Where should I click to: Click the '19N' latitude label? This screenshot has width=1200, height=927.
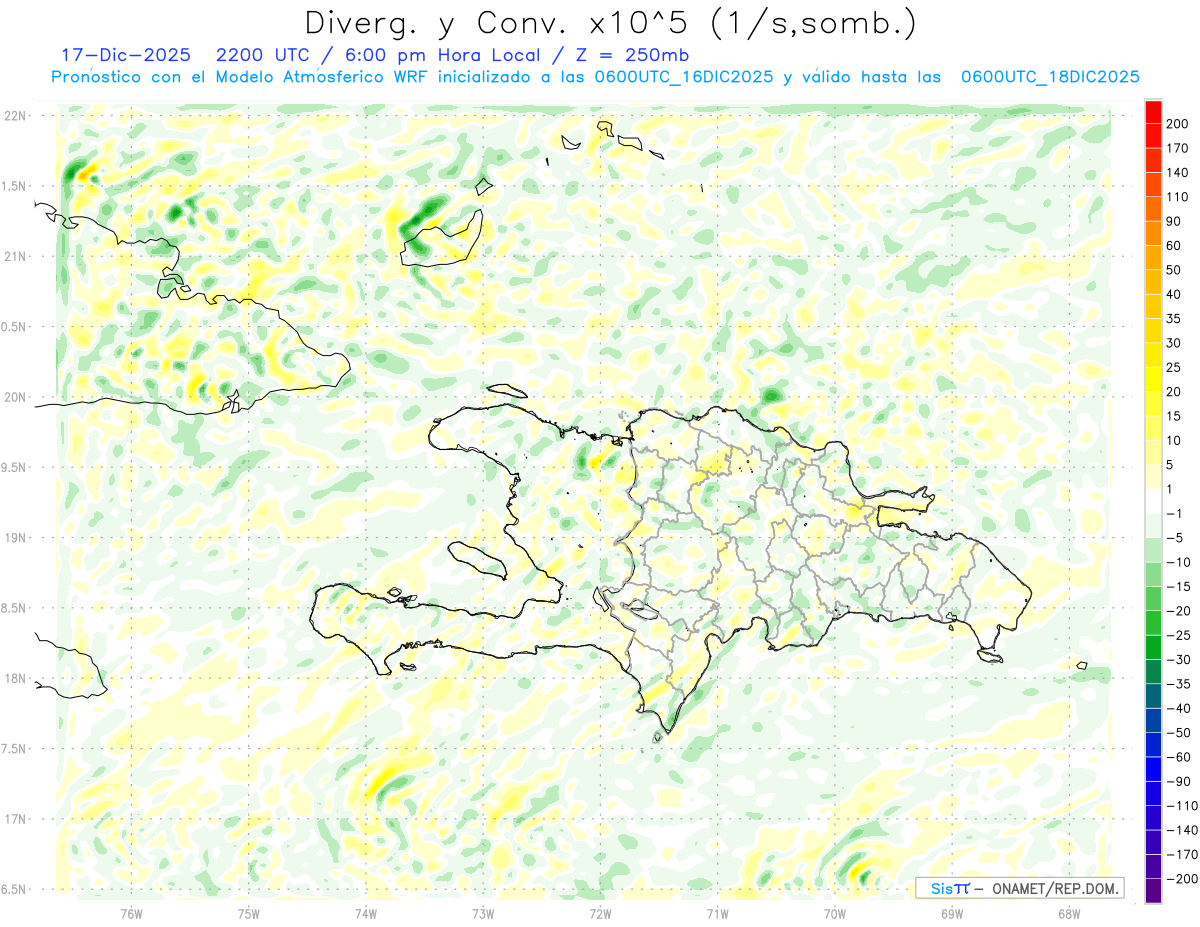15,538
